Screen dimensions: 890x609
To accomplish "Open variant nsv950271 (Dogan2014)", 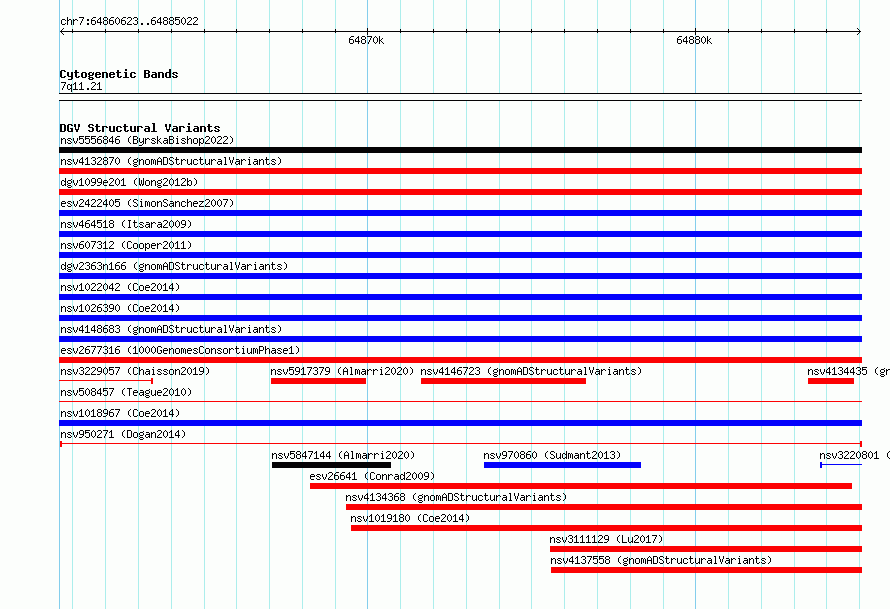I will pos(123,434).
